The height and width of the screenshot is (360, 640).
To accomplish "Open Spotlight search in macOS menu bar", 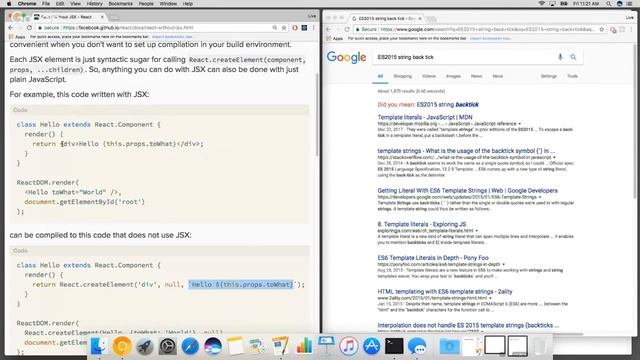I will tap(609, 4).
